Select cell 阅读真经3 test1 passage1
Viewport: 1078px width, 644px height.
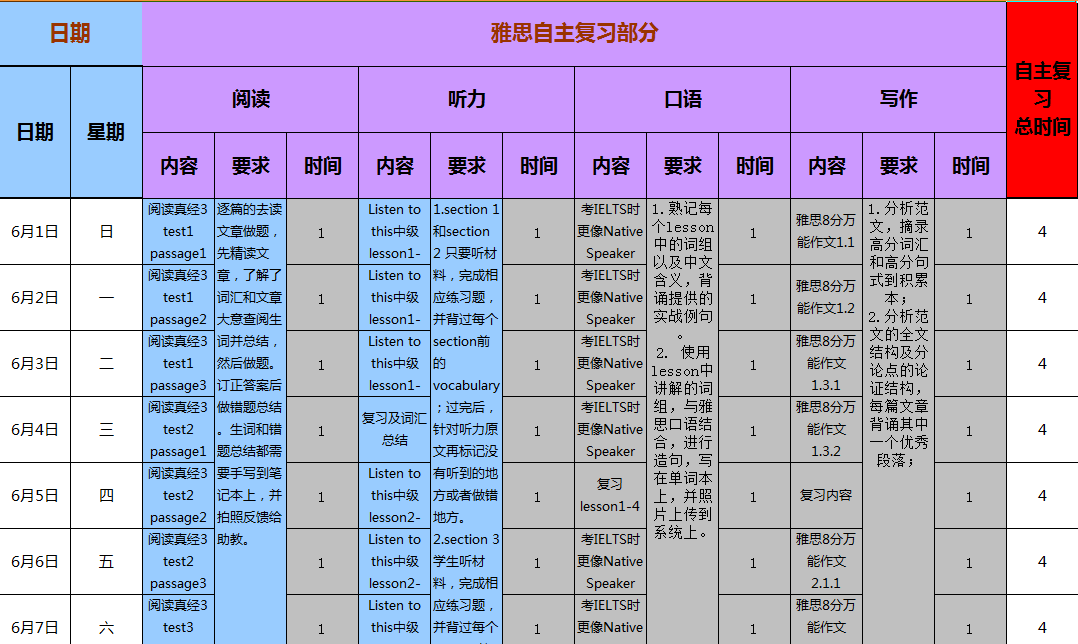179,232
